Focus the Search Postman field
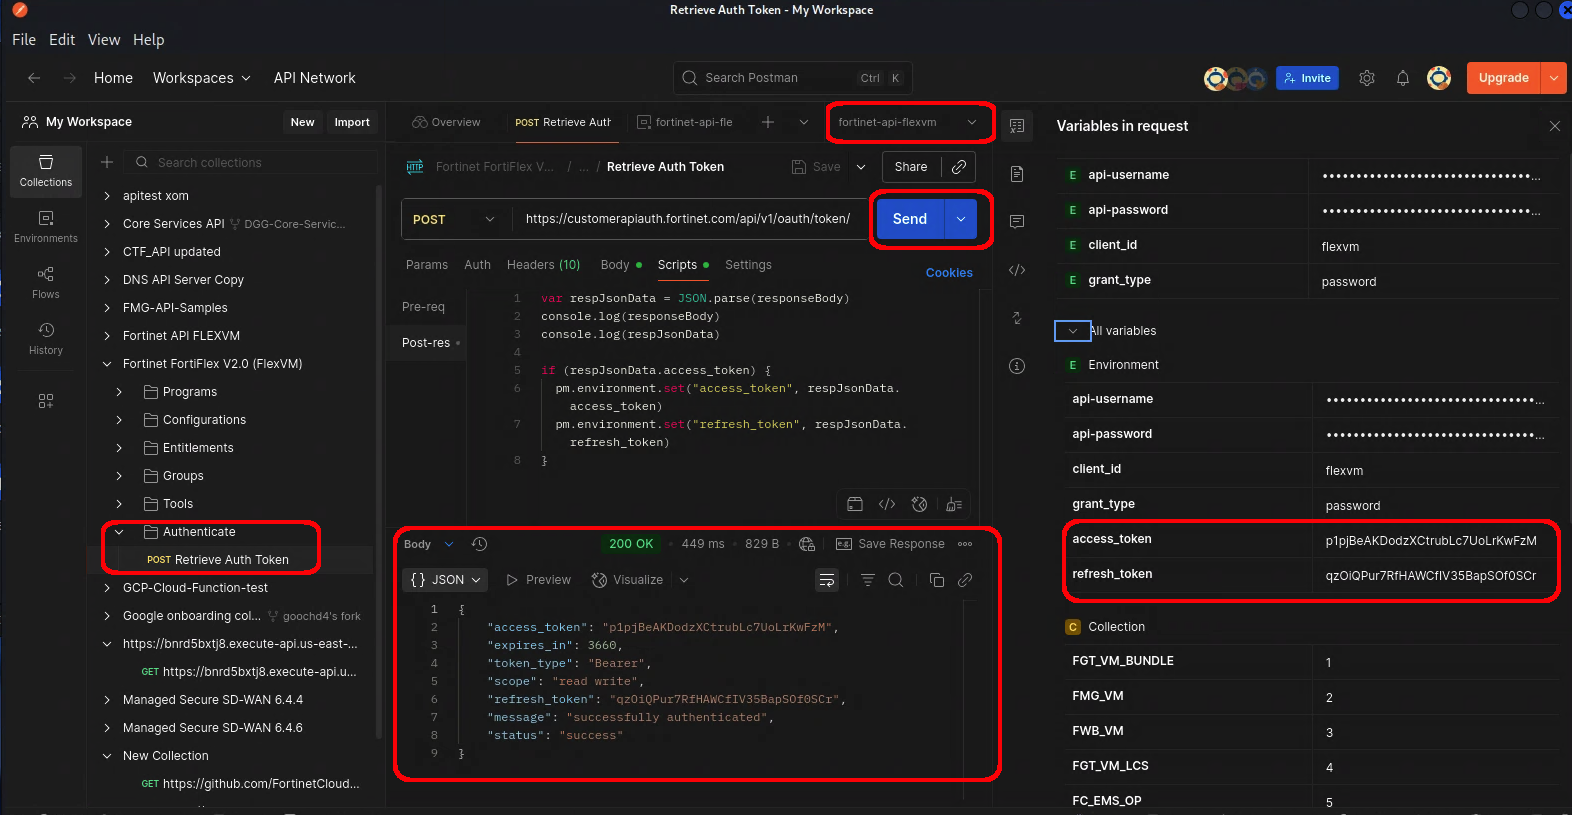1572x815 pixels. 792,78
